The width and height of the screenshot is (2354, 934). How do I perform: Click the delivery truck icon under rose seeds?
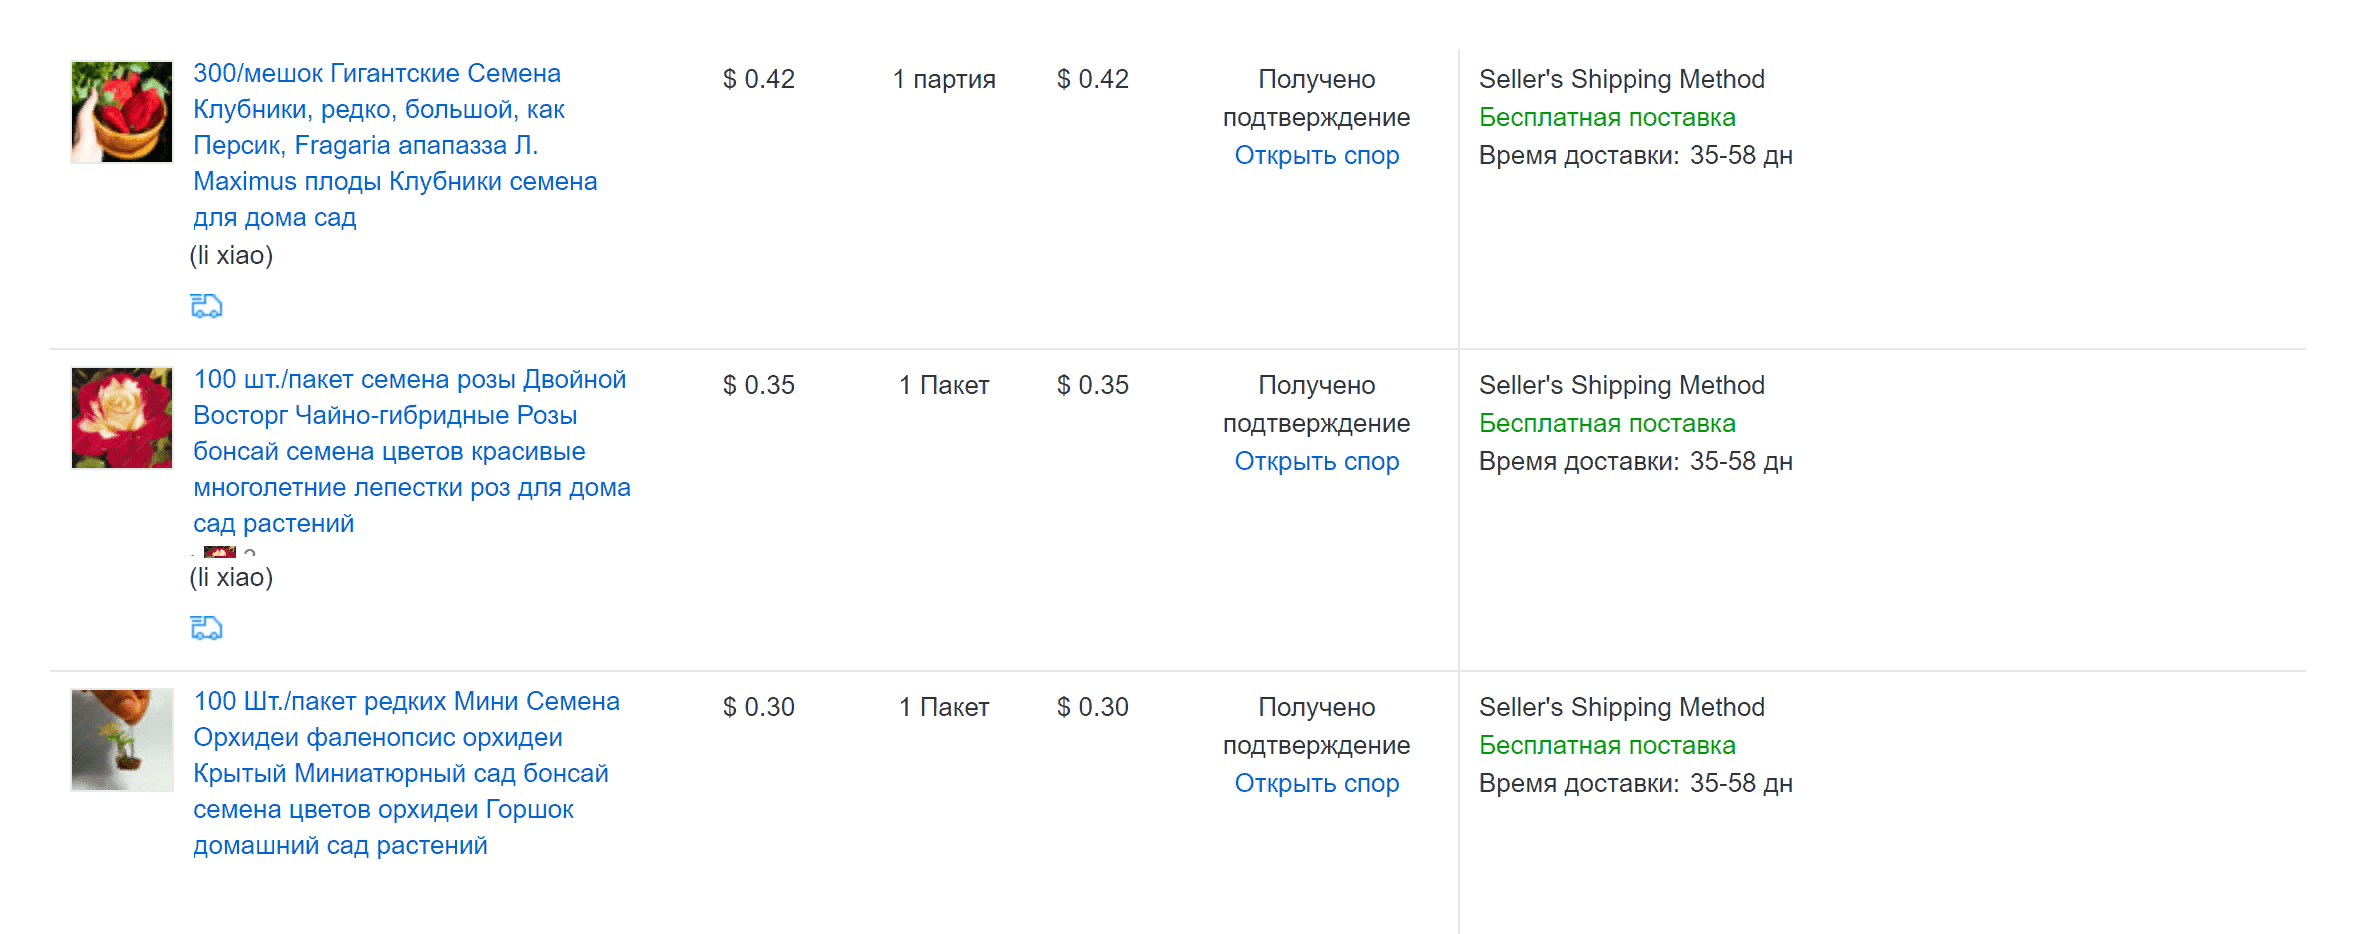pyautogui.click(x=206, y=628)
